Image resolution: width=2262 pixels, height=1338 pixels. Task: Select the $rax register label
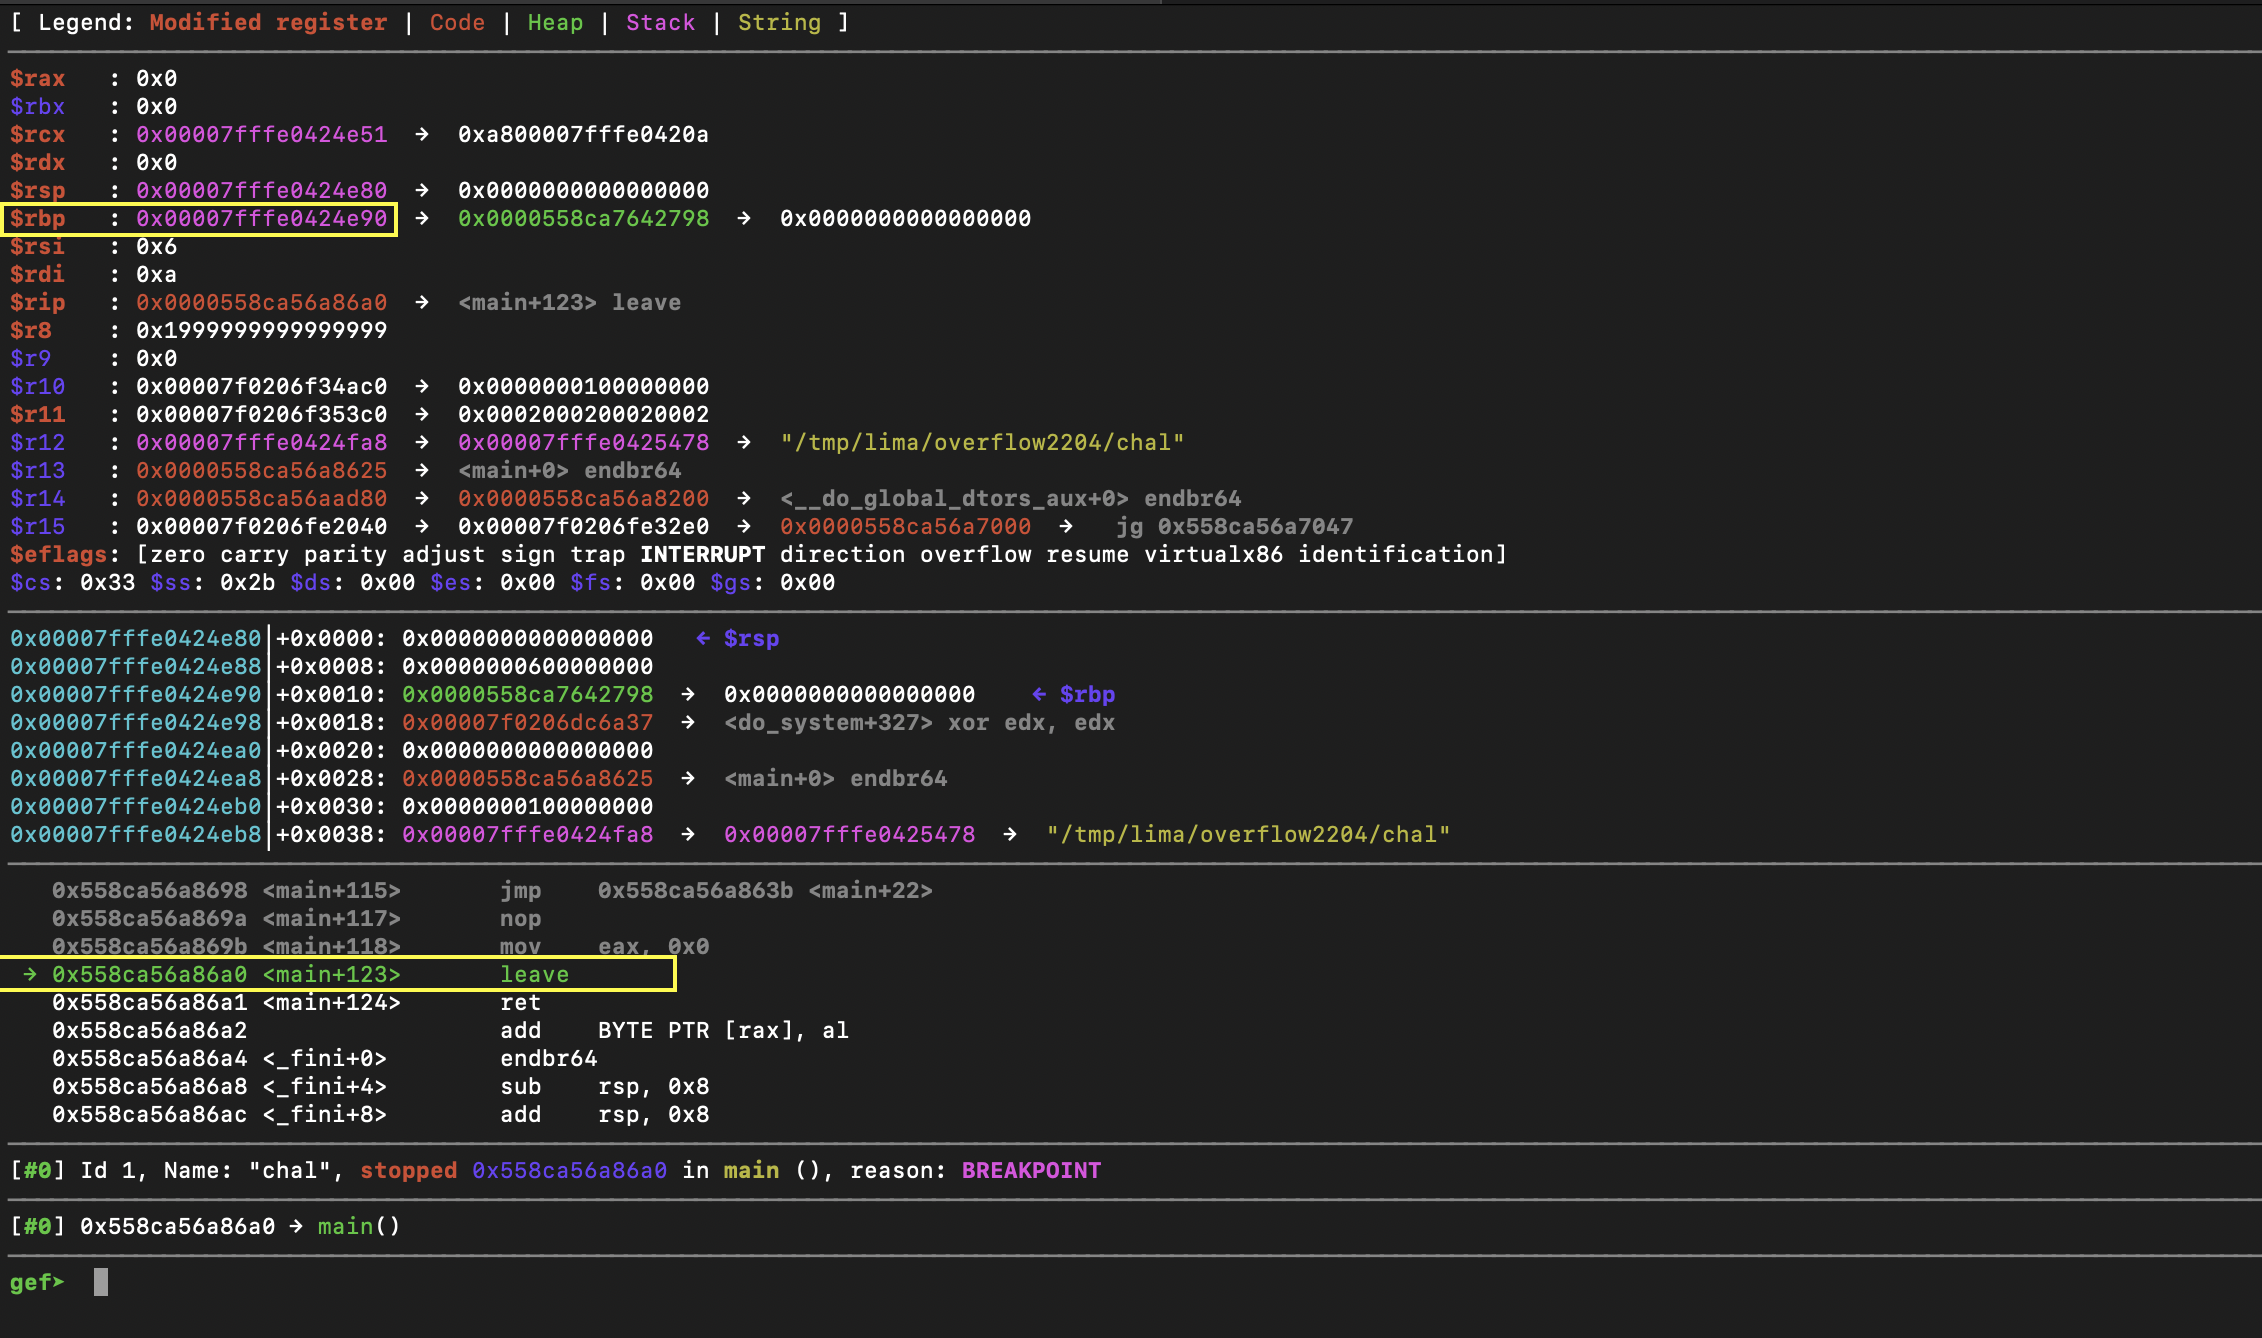[x=37, y=78]
